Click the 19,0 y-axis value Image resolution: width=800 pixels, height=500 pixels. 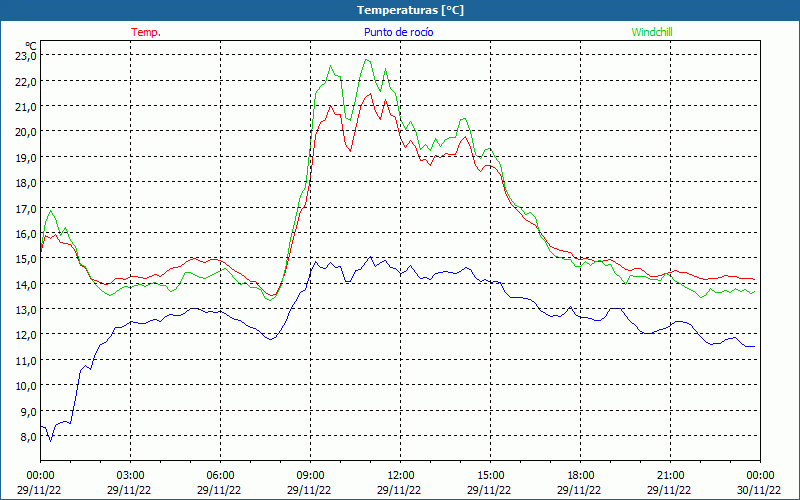tap(26, 157)
